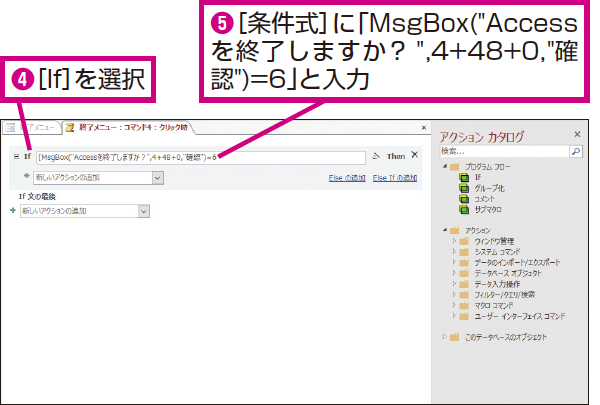
Task: Click the Else If の追加 link
Action: click(x=395, y=177)
